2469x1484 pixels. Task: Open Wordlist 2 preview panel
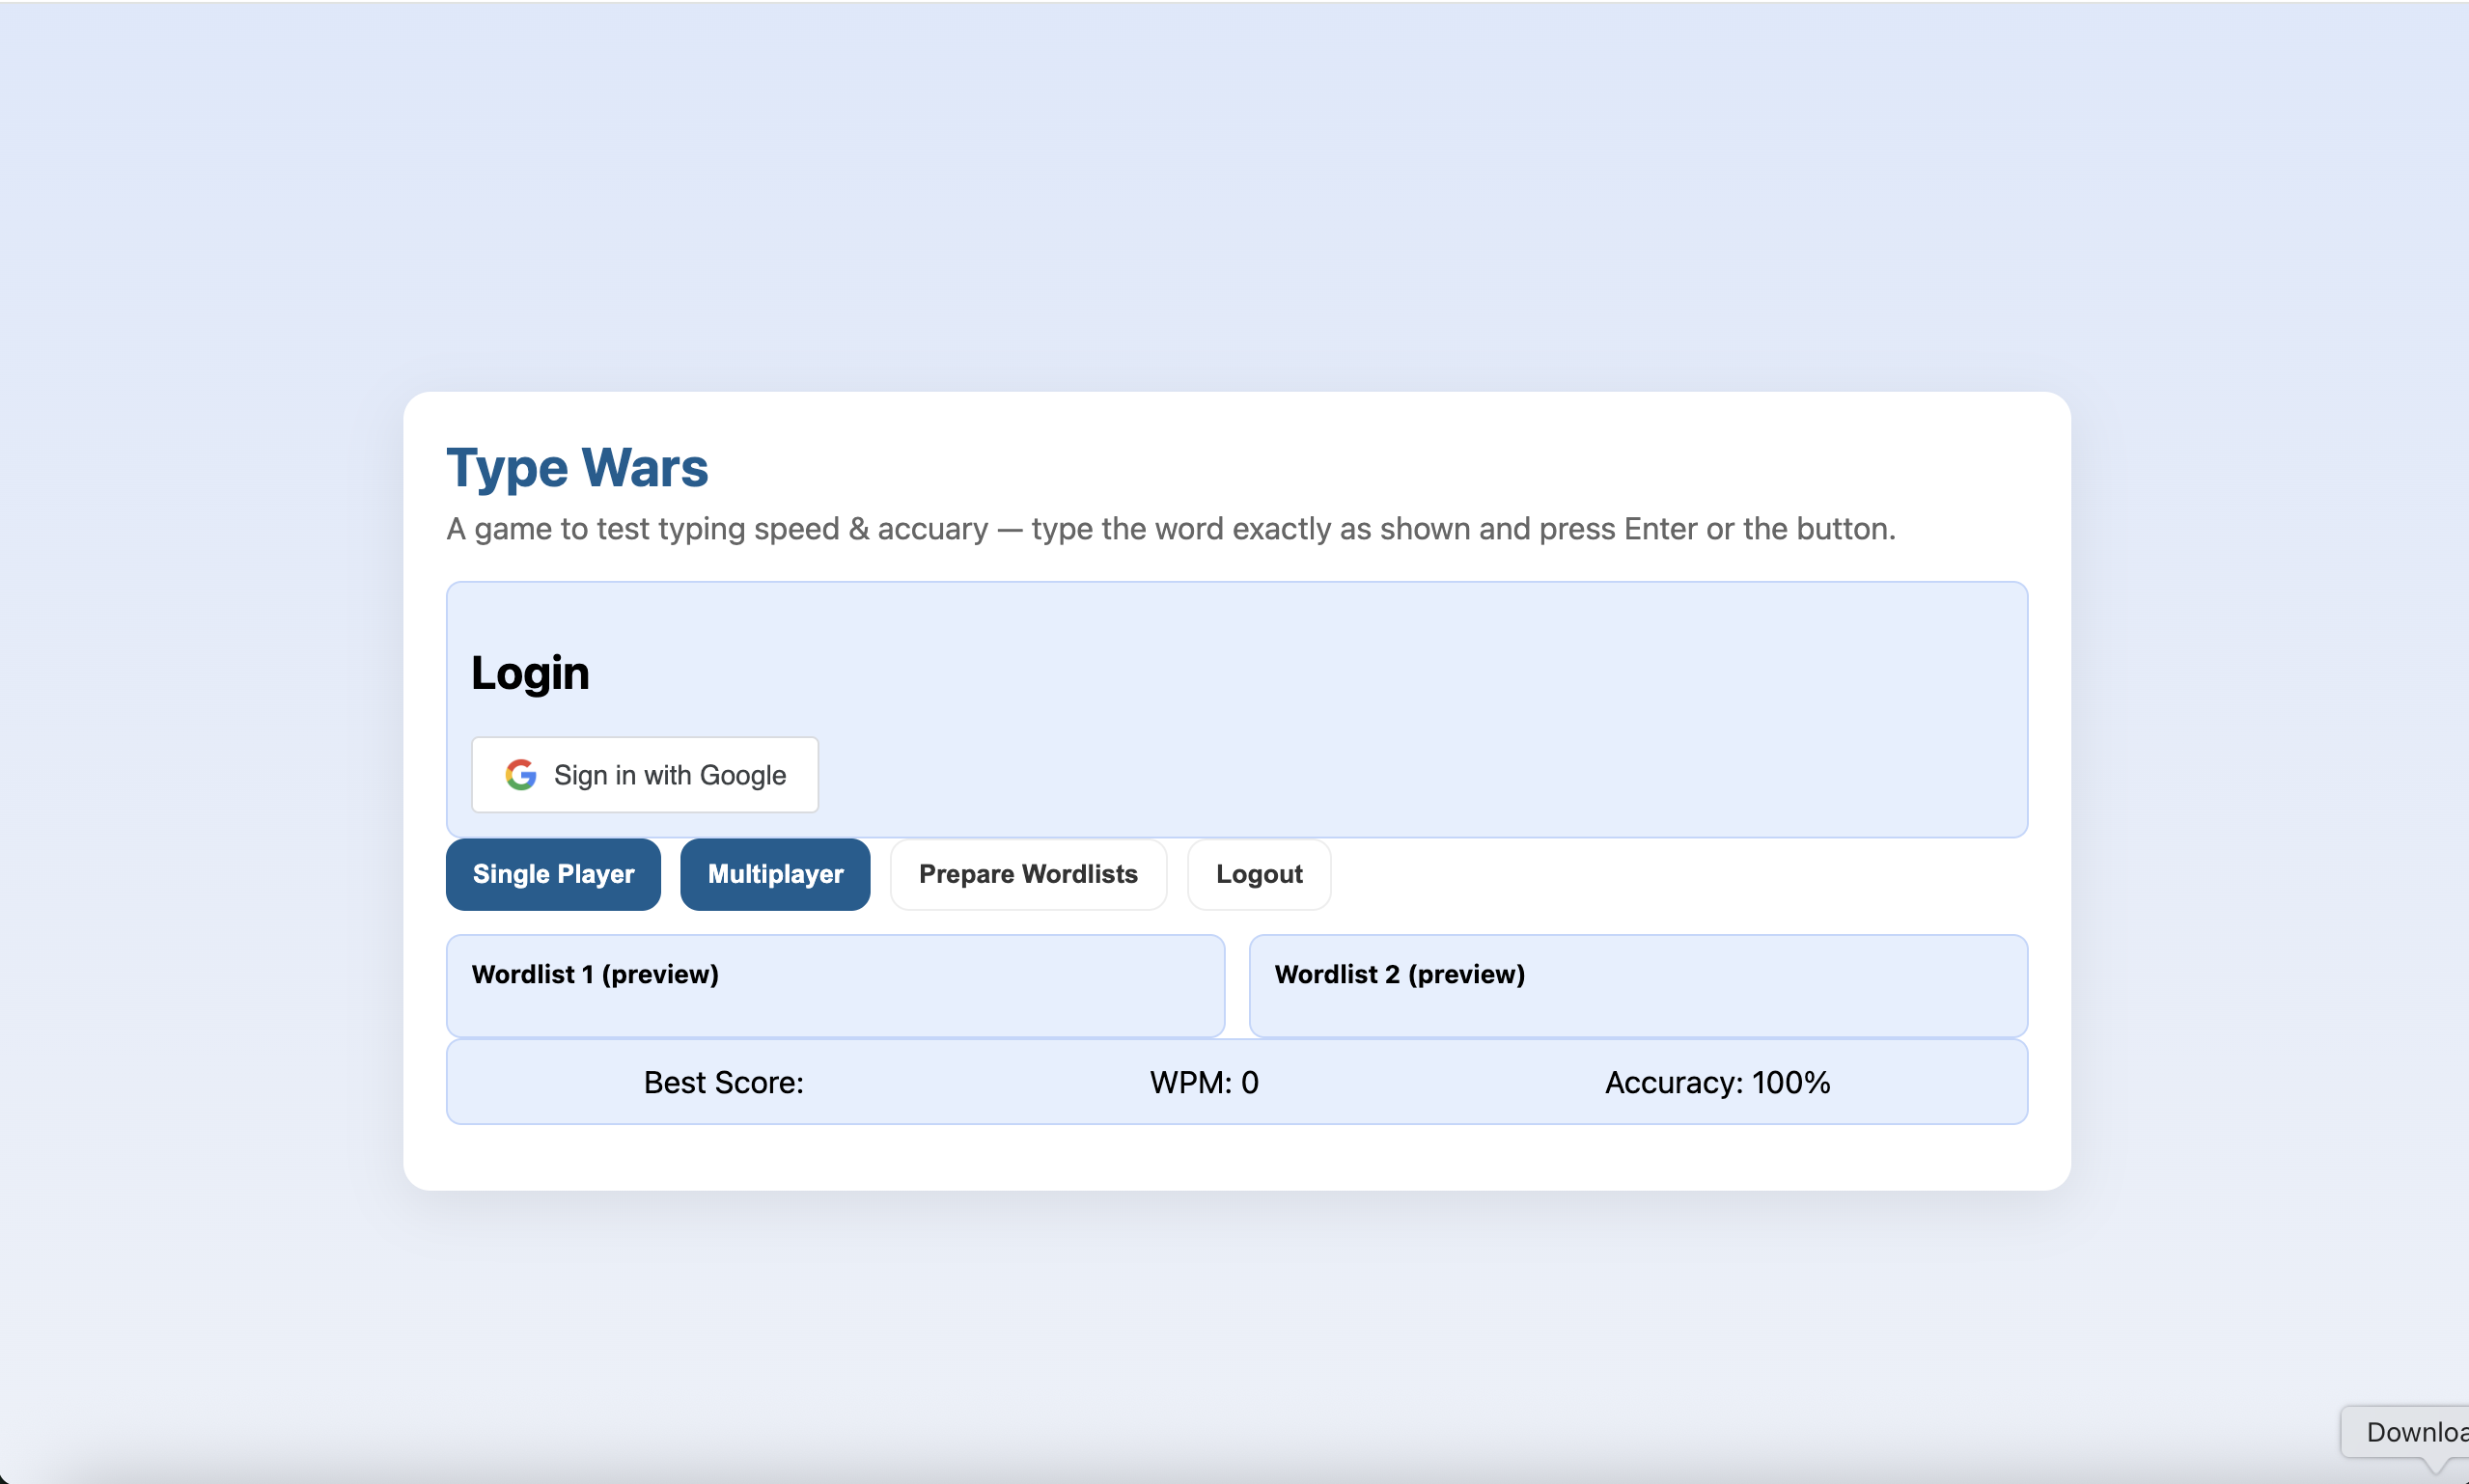pos(1638,985)
